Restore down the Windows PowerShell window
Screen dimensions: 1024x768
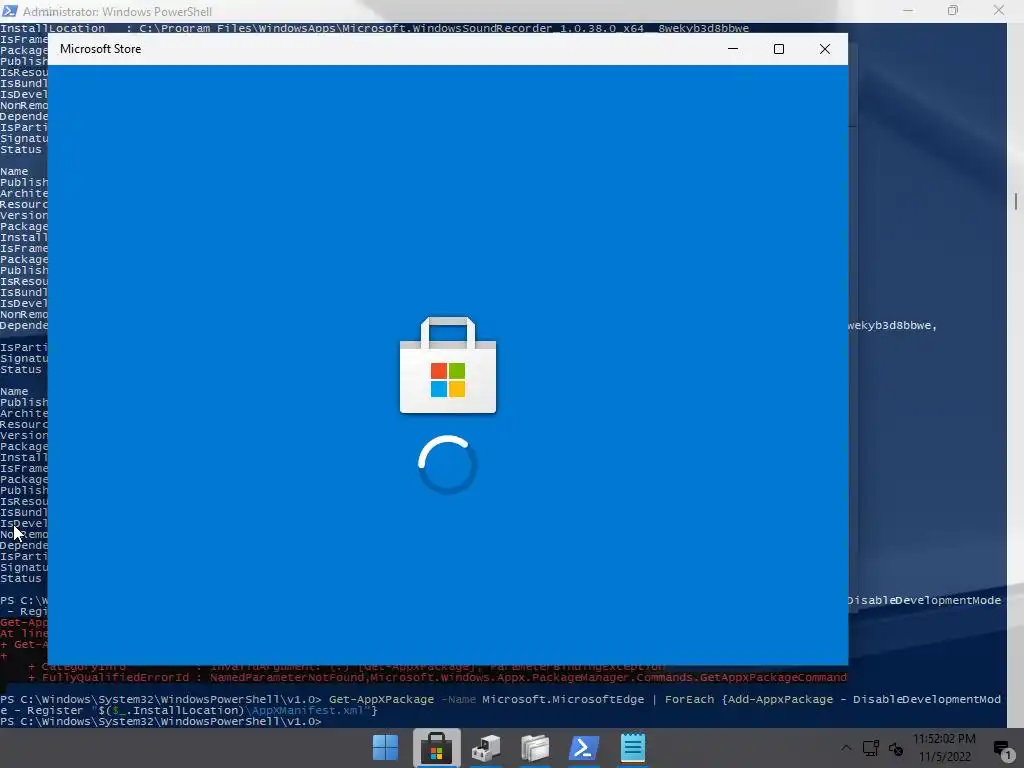(953, 10)
